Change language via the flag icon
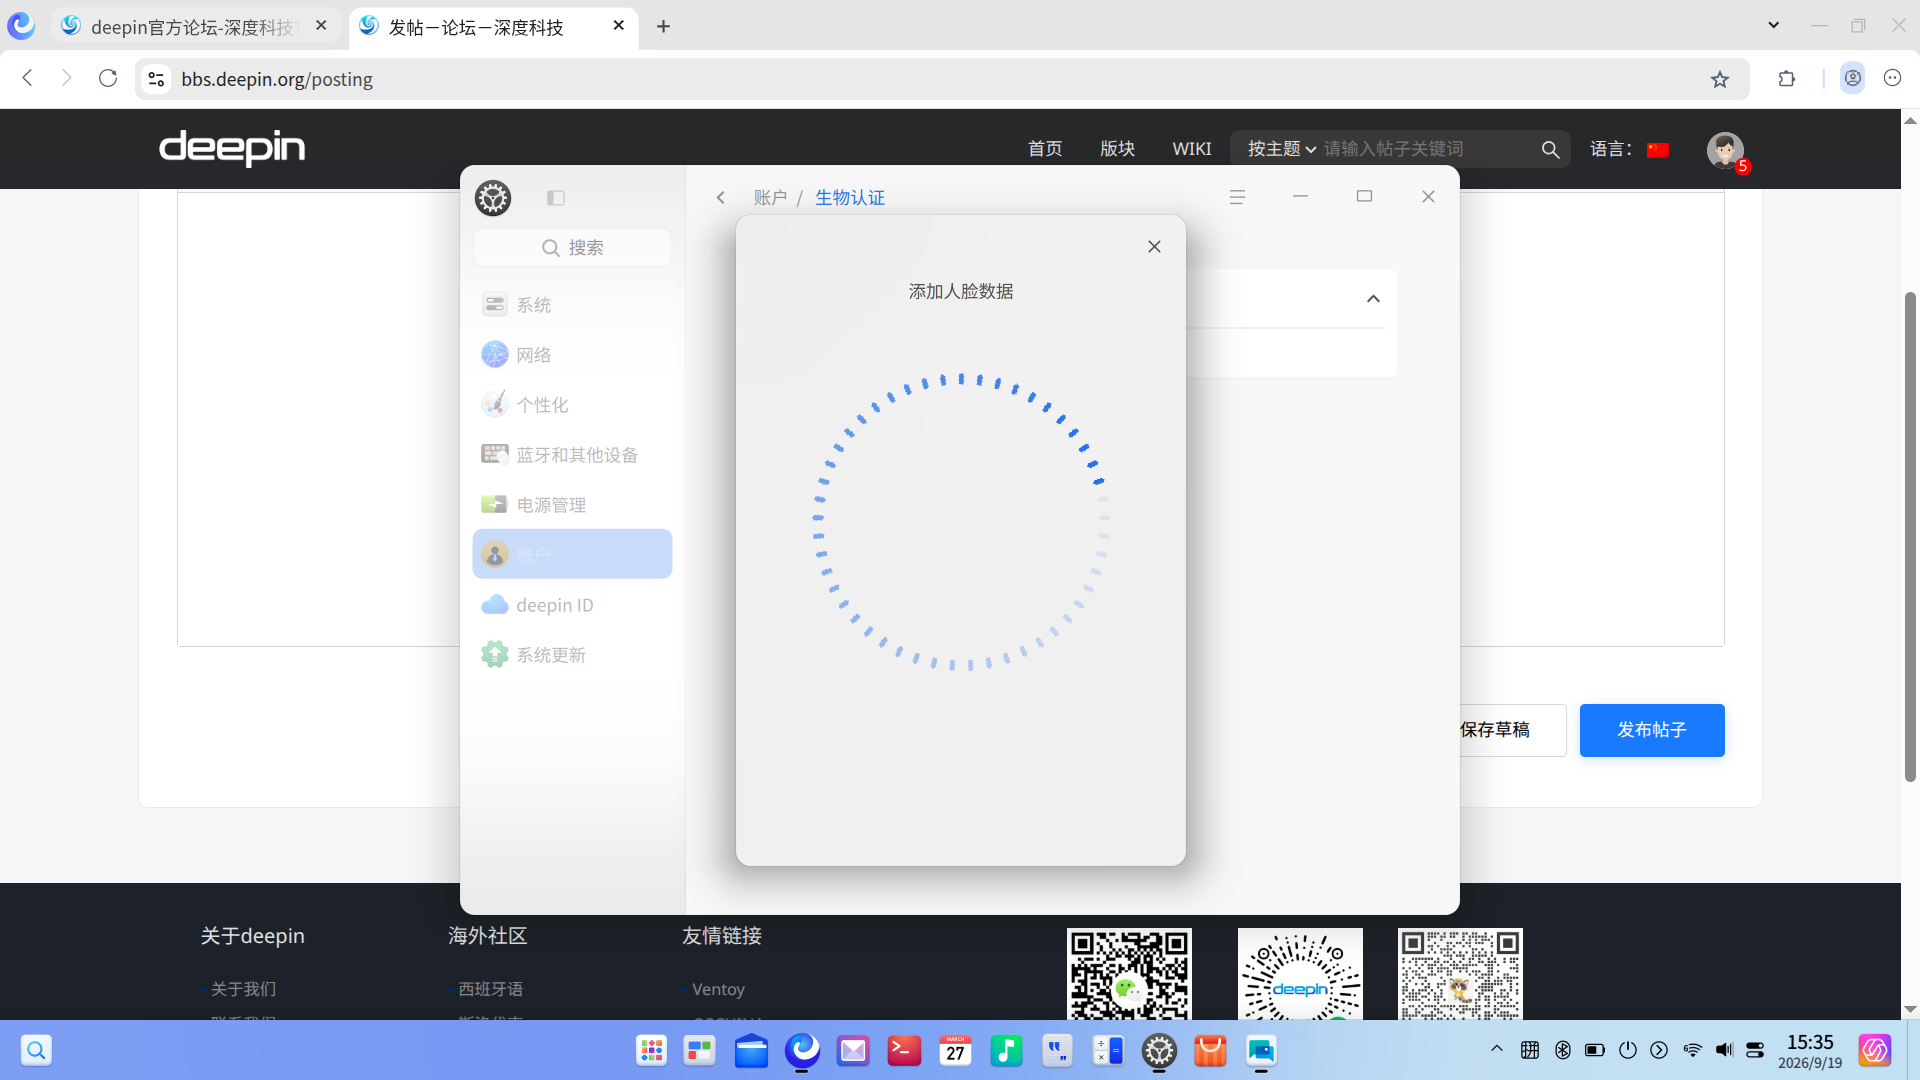This screenshot has width=1920, height=1080. pyautogui.click(x=1658, y=150)
